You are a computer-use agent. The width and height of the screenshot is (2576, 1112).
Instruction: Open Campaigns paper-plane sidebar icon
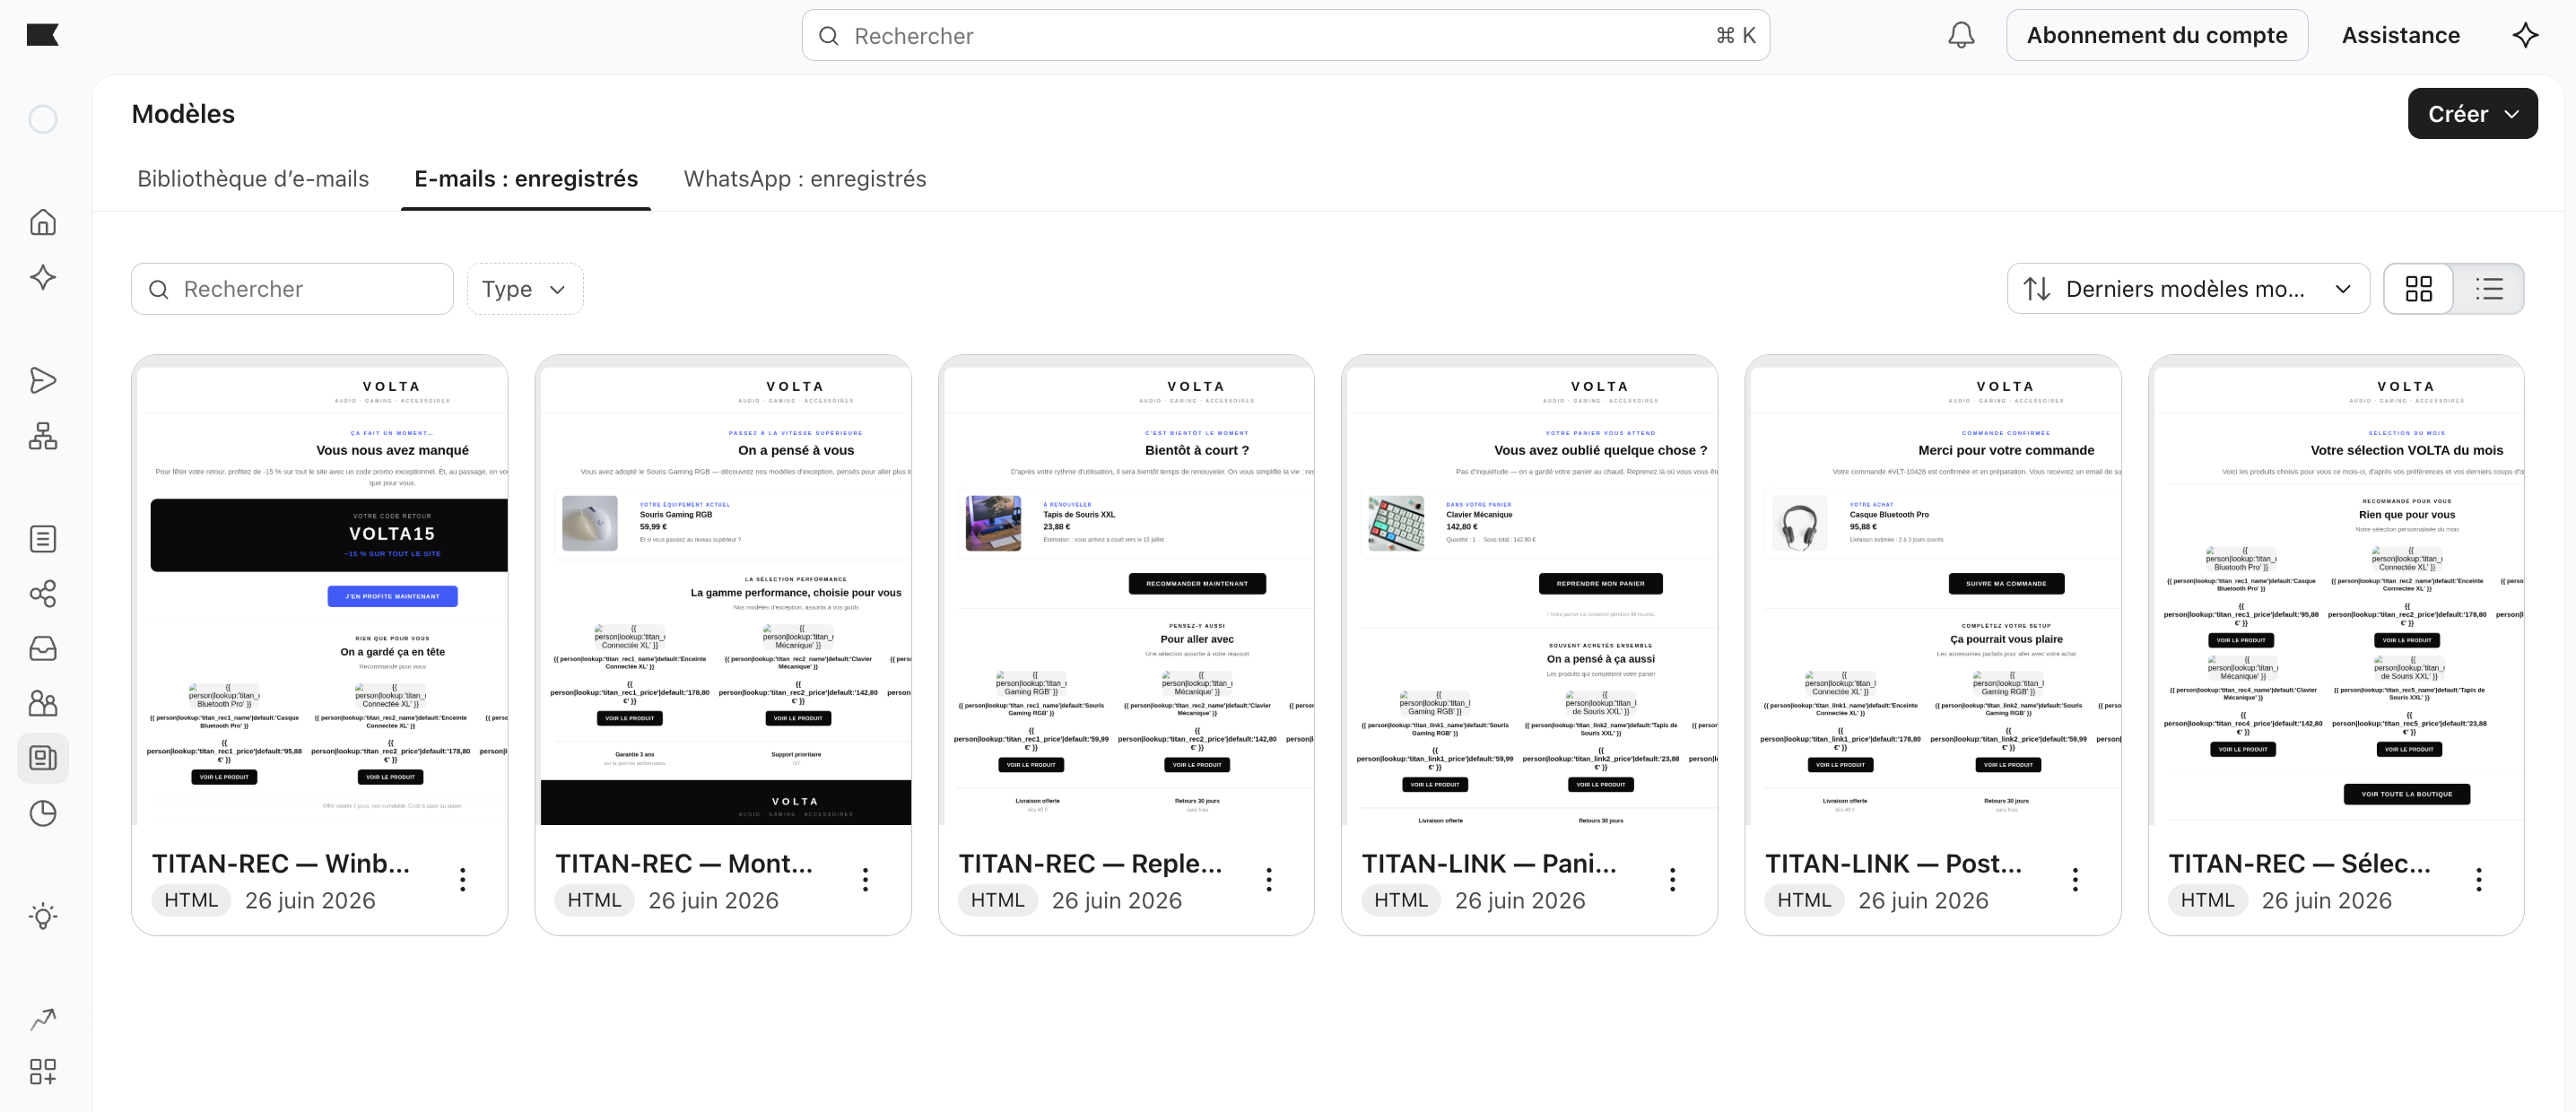[x=43, y=380]
